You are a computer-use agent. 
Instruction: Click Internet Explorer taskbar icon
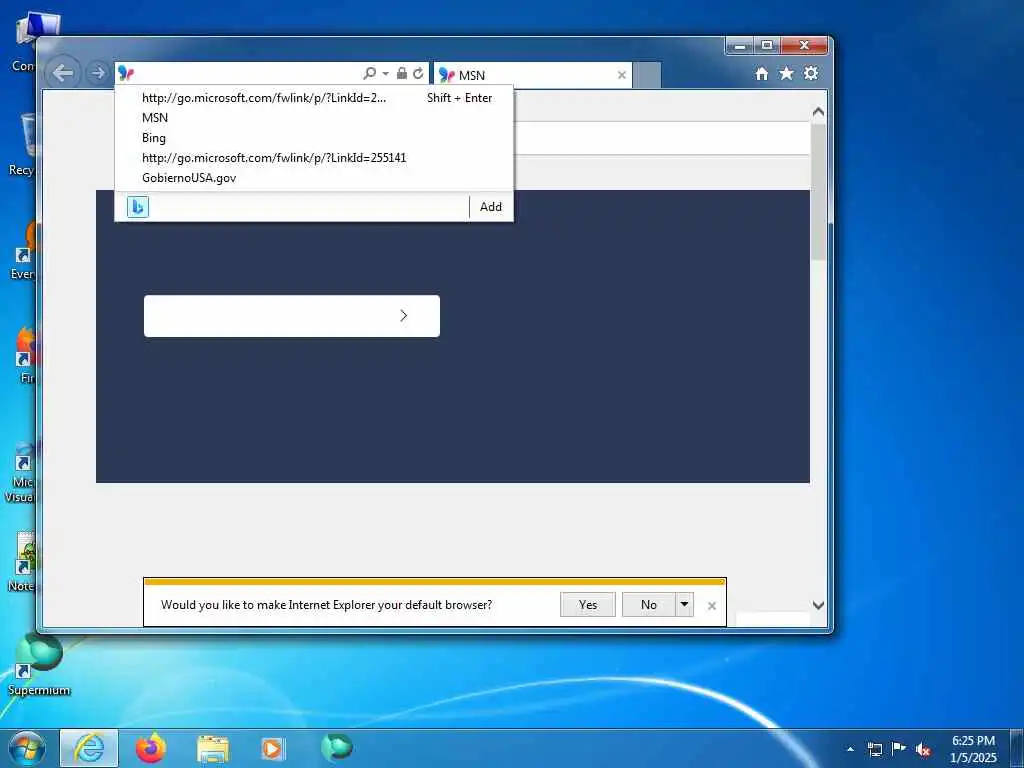pos(89,748)
